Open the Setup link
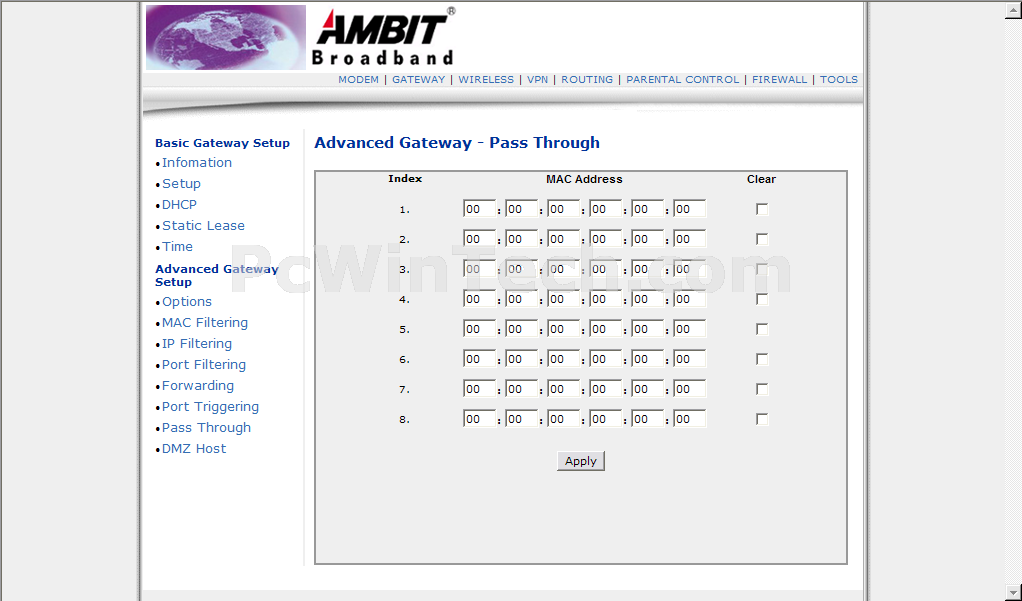Screen dimensions: 1022x601 (x=181, y=183)
